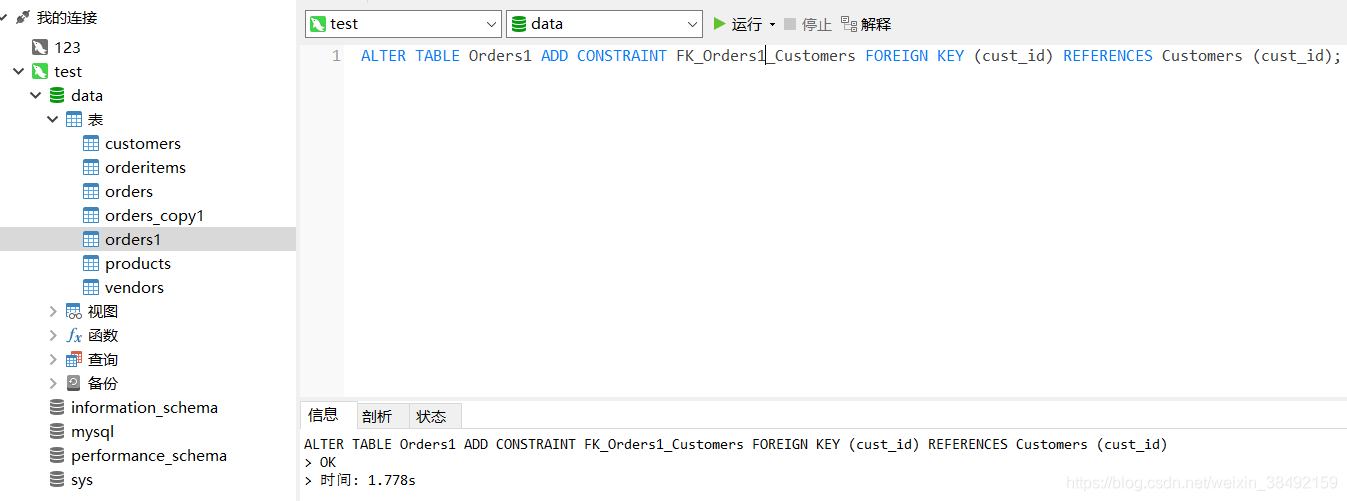Click the information_schema database icon

click(x=57, y=407)
